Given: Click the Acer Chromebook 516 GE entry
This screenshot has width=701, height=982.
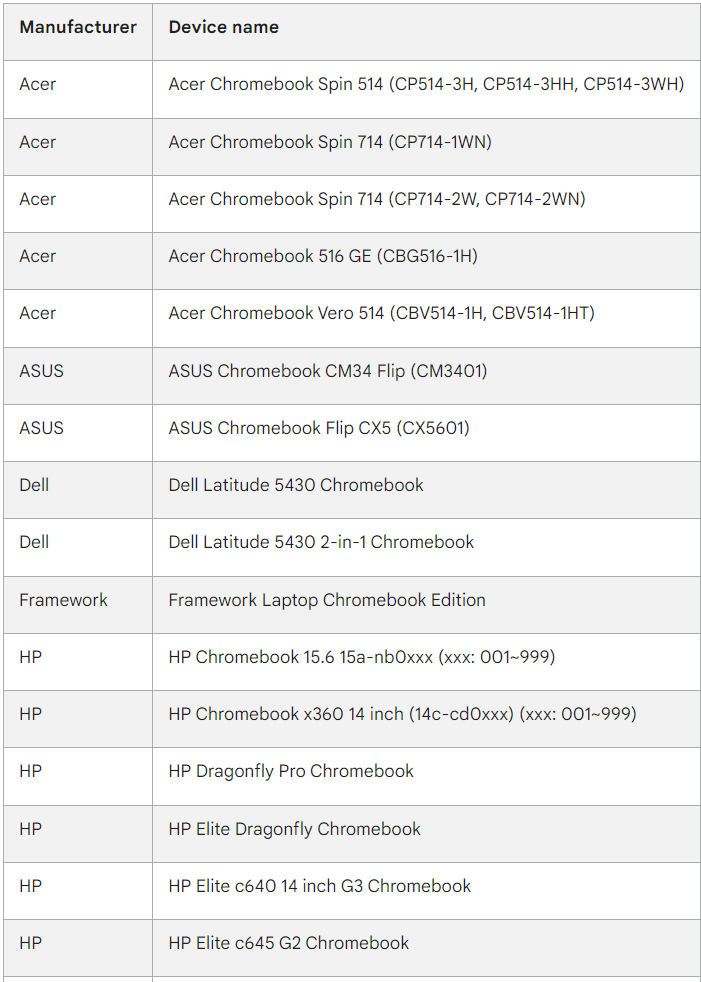Looking at the screenshot, I should [323, 256].
